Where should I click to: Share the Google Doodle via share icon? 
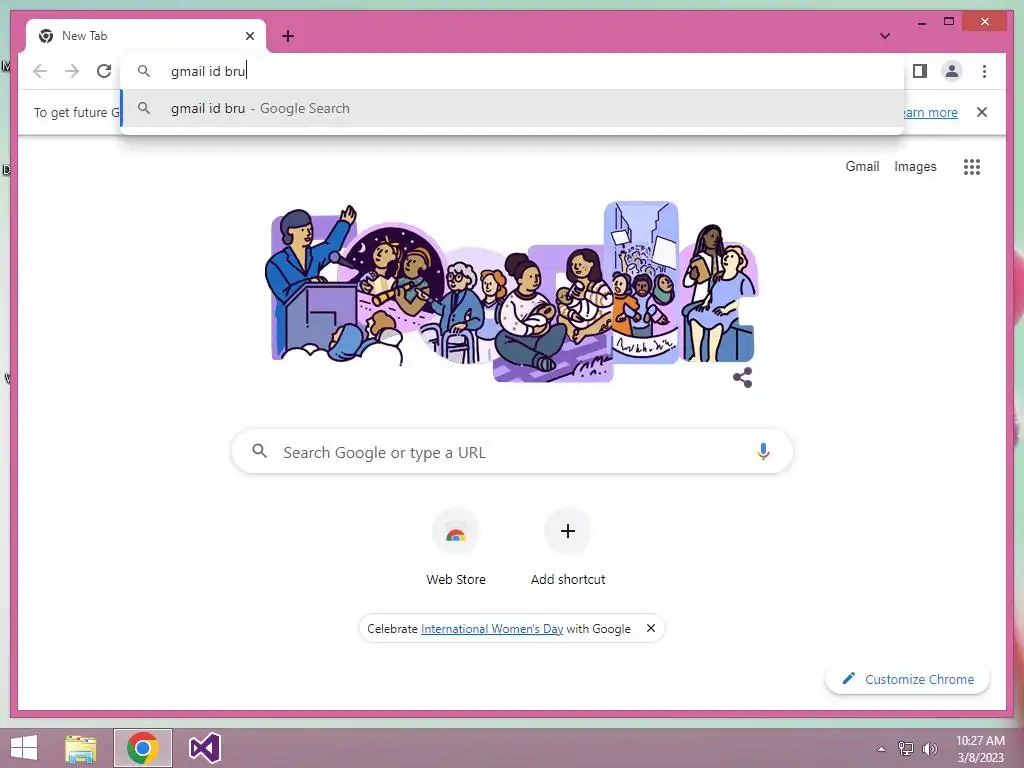(x=743, y=377)
